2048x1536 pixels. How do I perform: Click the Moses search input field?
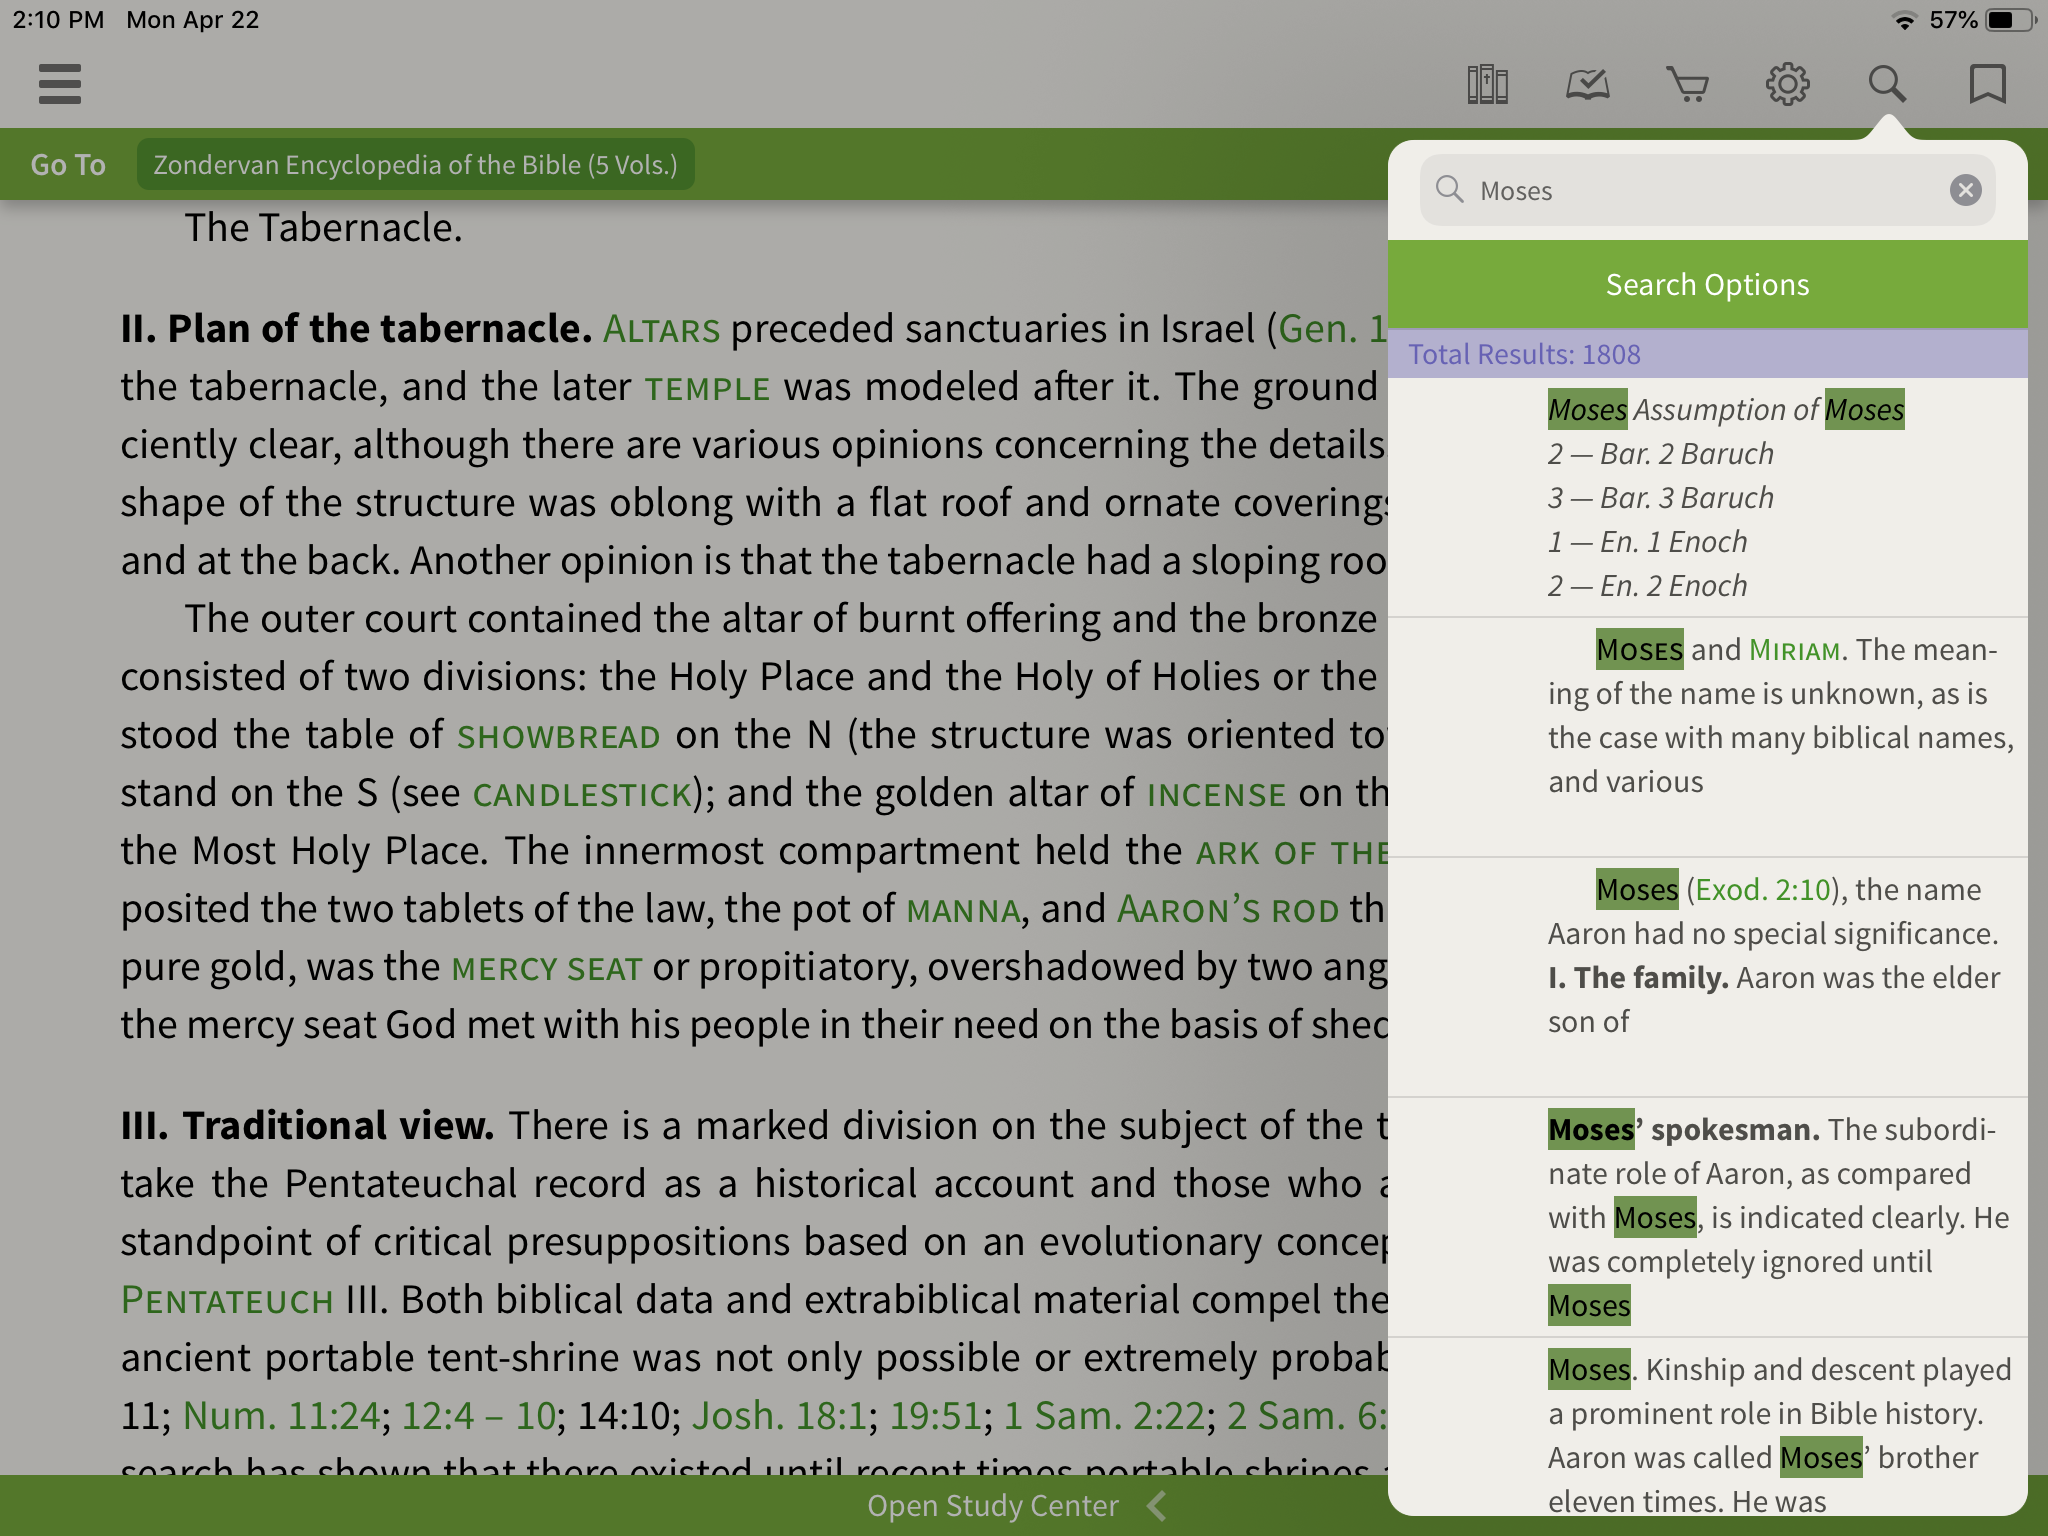(1707, 190)
